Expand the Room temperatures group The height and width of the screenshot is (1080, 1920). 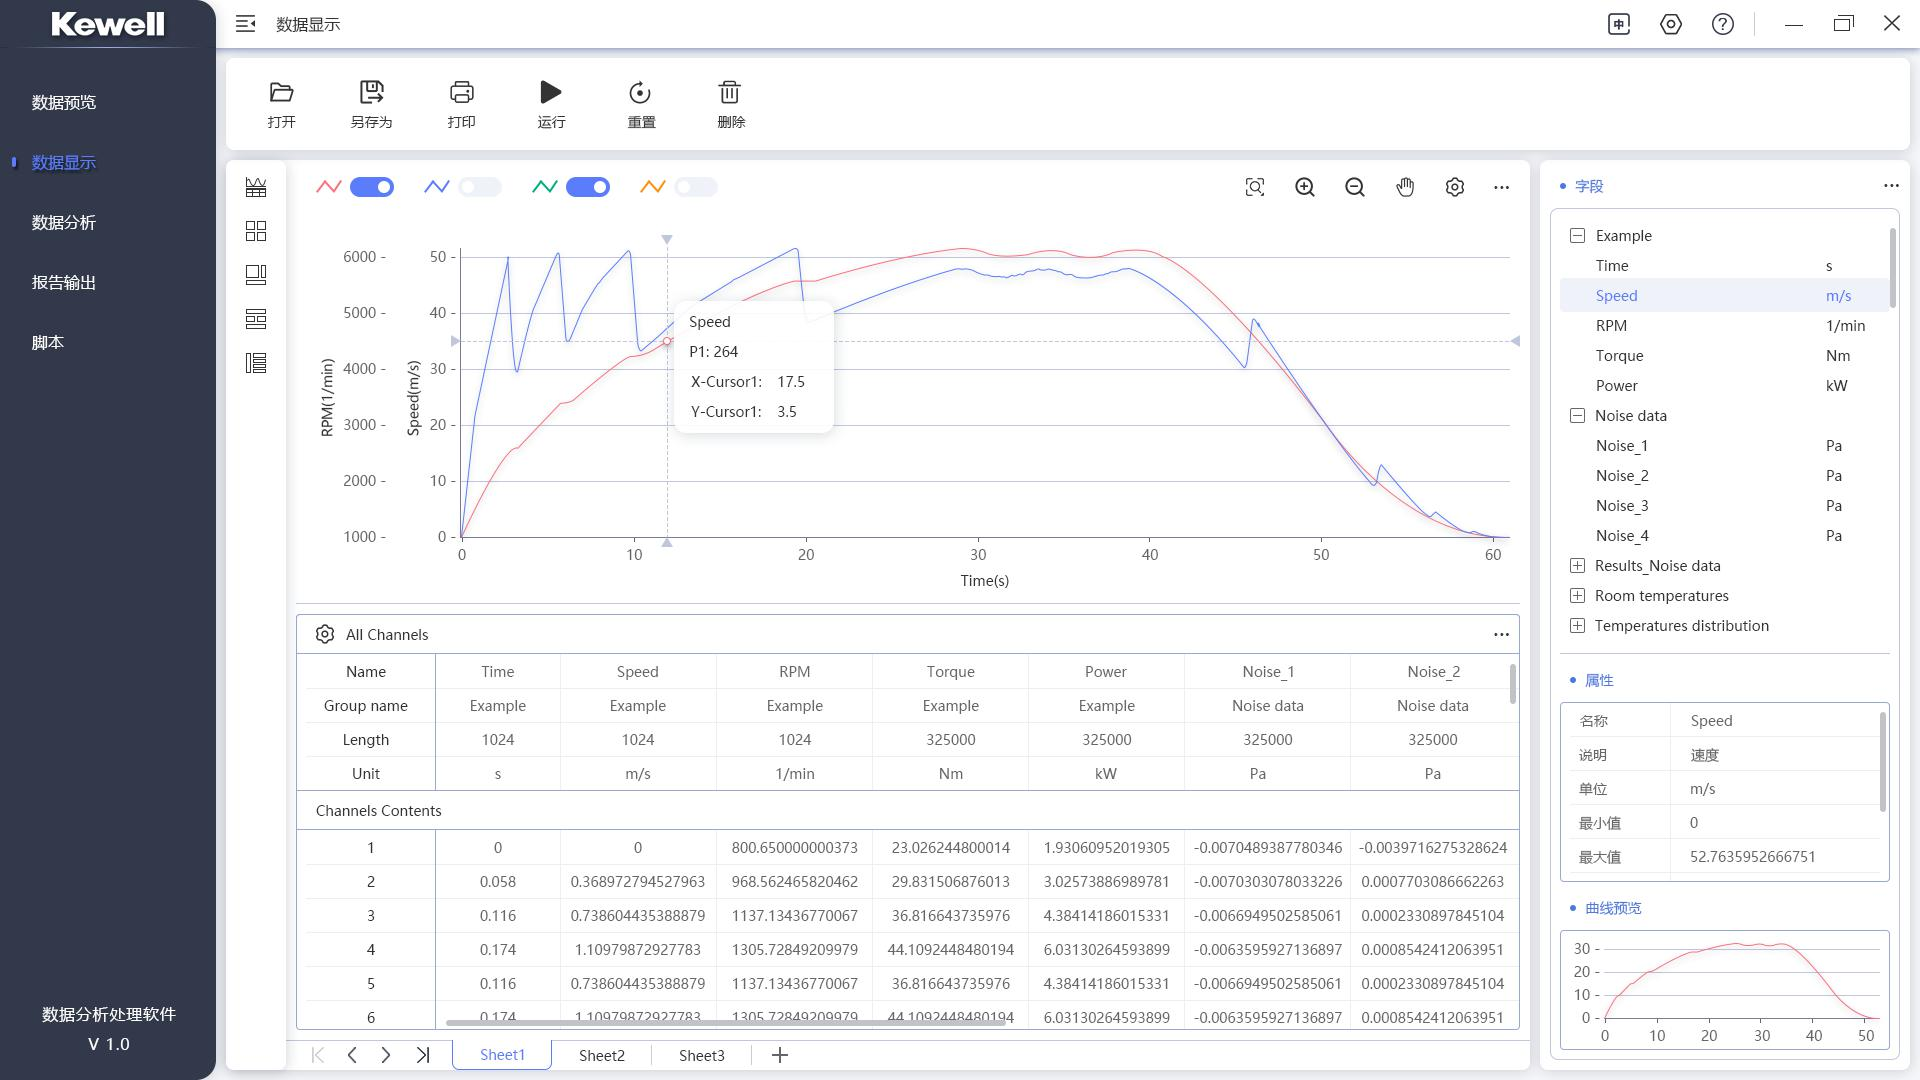pyautogui.click(x=1577, y=596)
